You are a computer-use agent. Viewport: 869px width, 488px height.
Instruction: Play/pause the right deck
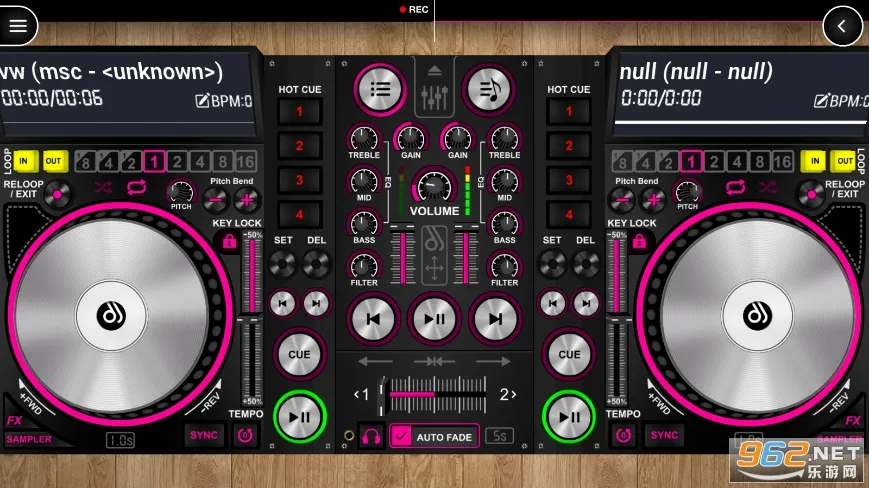click(x=569, y=417)
